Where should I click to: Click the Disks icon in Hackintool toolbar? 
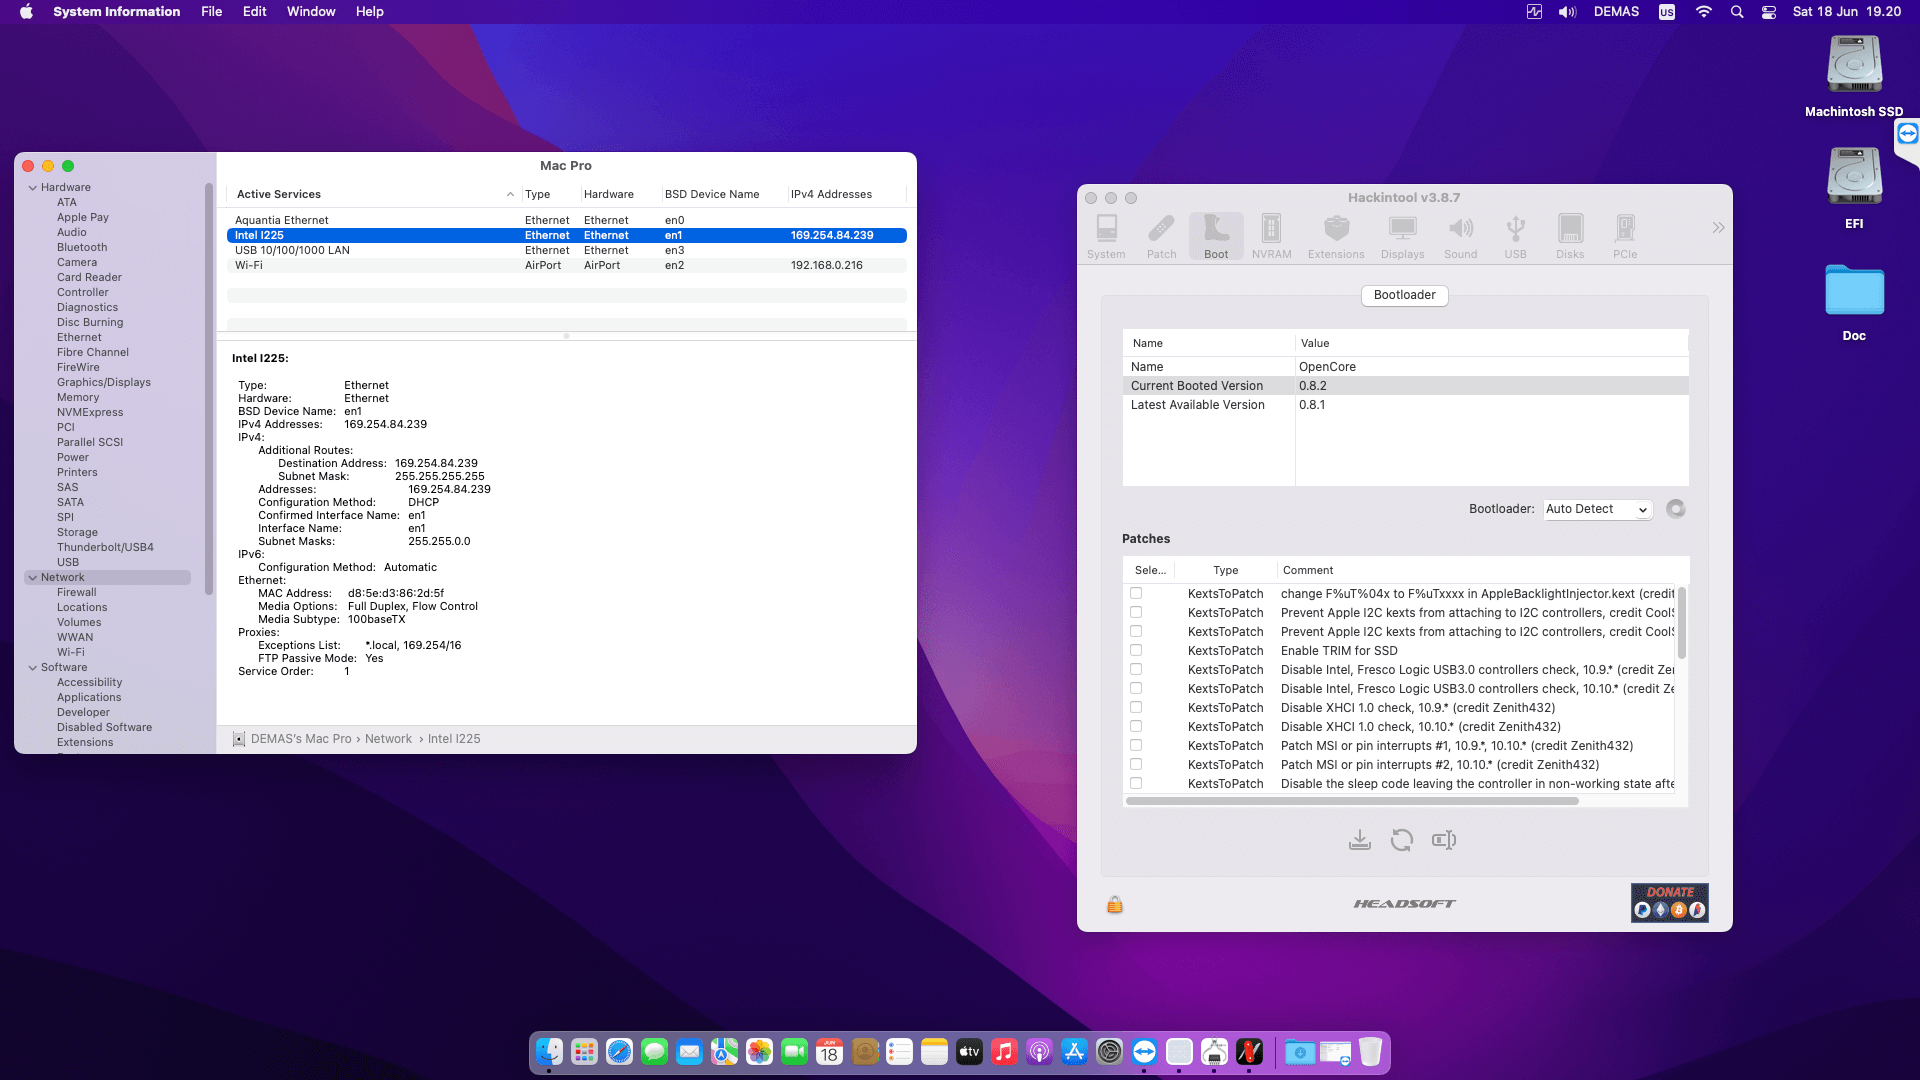tap(1569, 237)
